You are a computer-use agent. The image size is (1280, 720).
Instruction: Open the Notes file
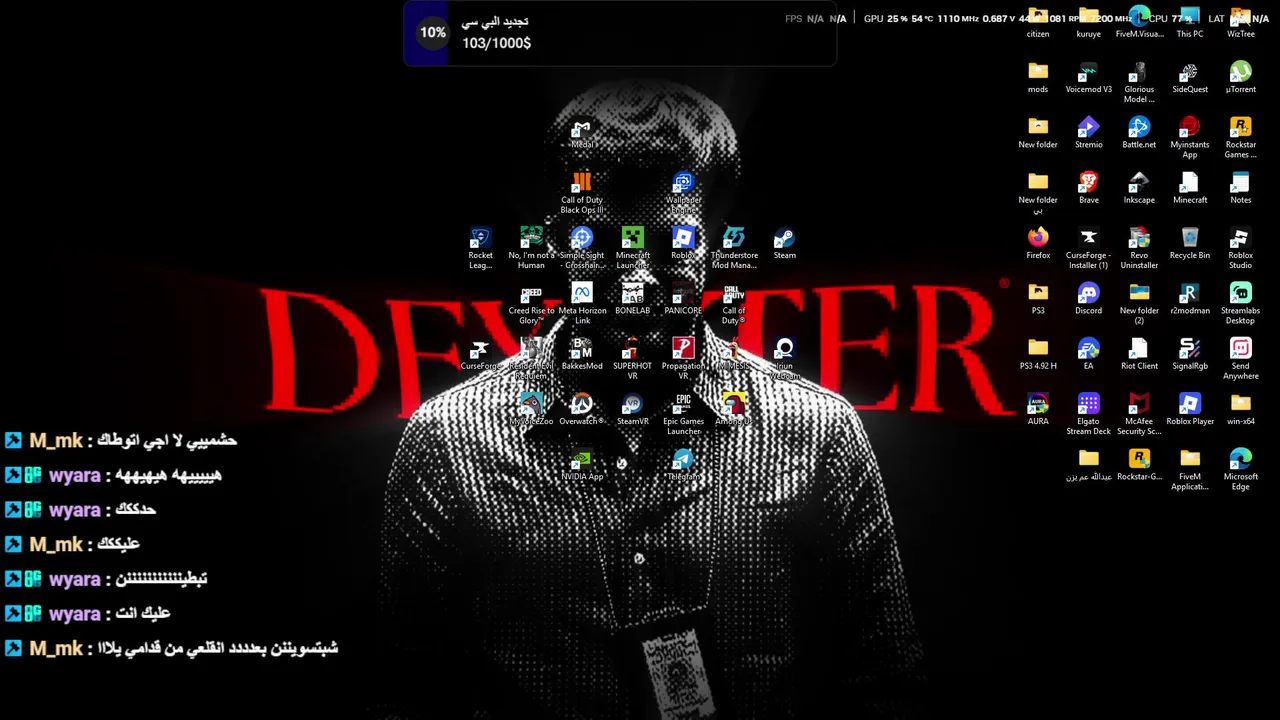[1241, 188]
